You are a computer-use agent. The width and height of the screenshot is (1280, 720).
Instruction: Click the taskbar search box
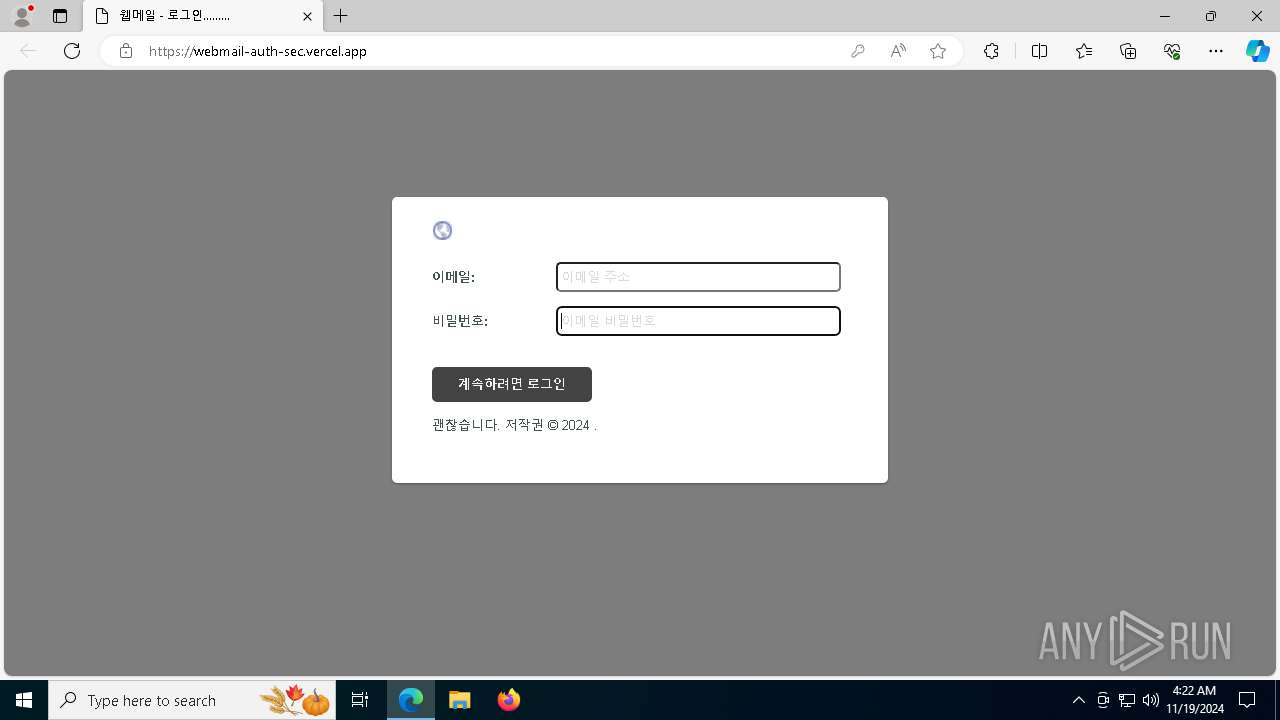(x=194, y=700)
